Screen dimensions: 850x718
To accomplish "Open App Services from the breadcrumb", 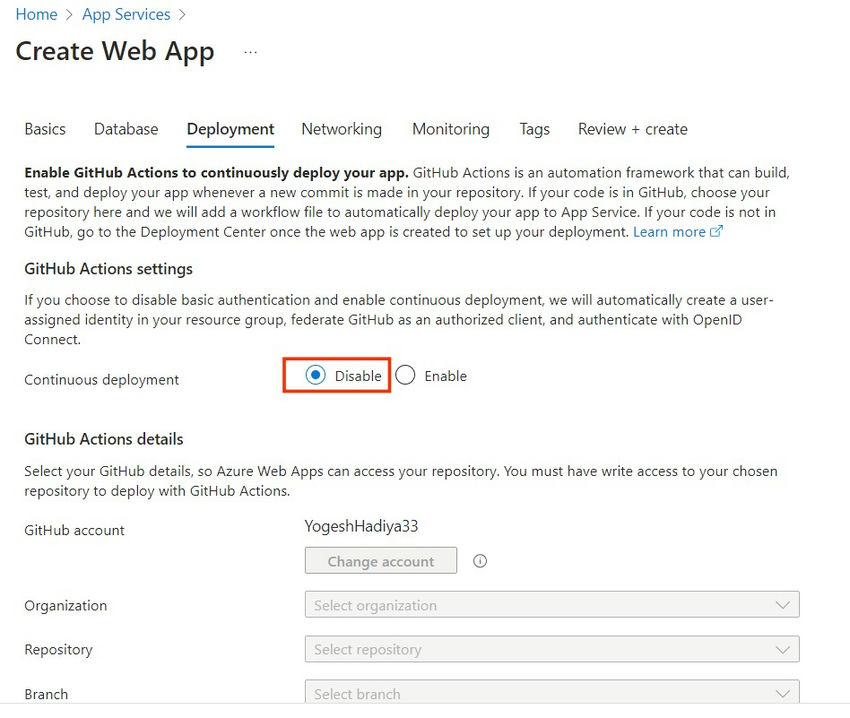I will [x=126, y=14].
